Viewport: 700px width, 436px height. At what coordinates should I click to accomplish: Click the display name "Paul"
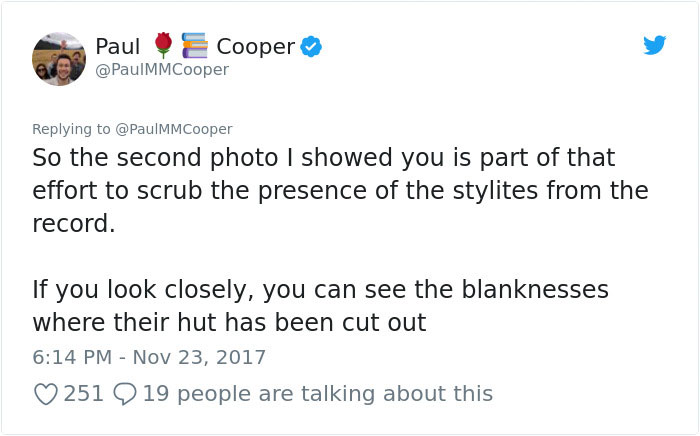point(118,46)
